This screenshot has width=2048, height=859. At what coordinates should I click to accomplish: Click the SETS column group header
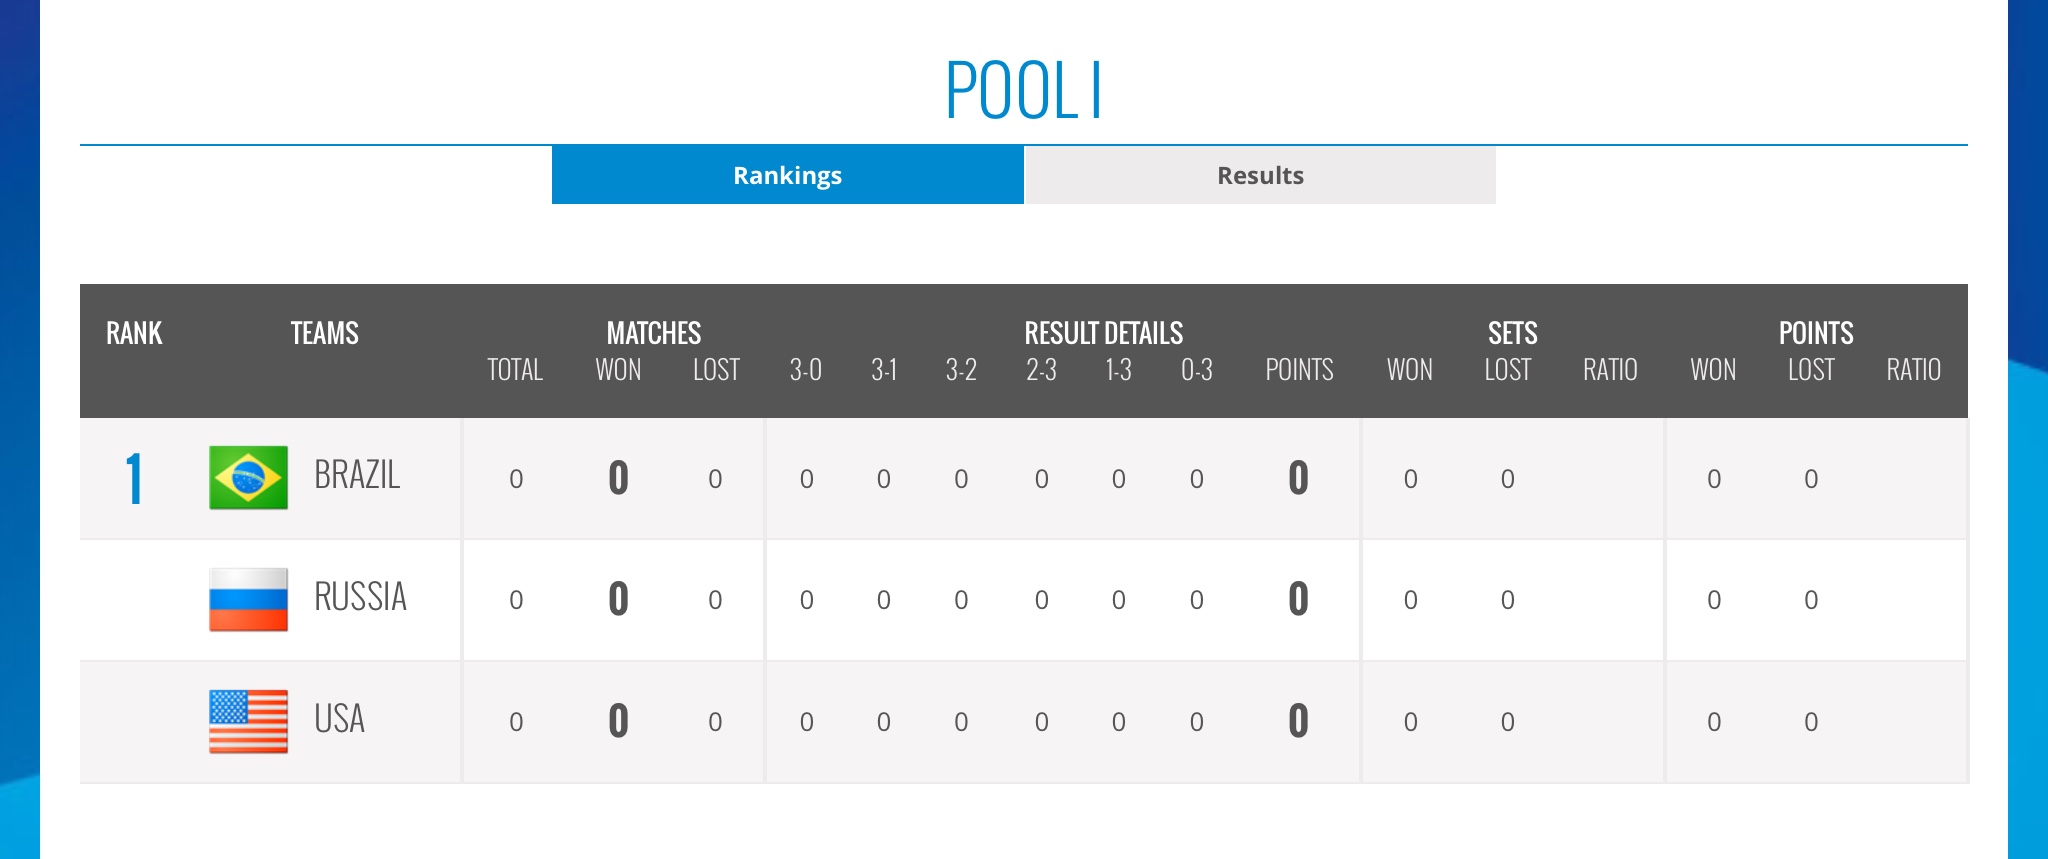point(1512,333)
